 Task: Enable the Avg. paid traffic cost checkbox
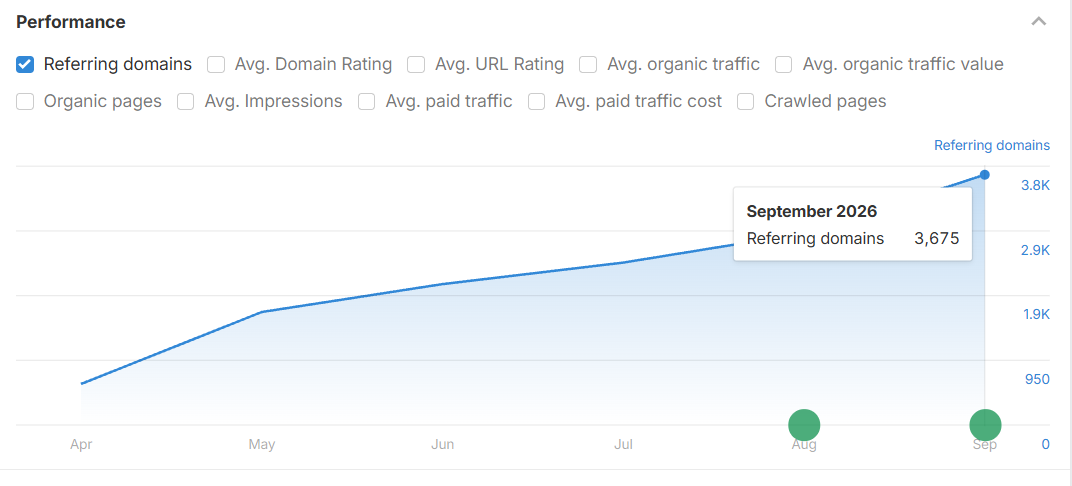[x=537, y=102]
